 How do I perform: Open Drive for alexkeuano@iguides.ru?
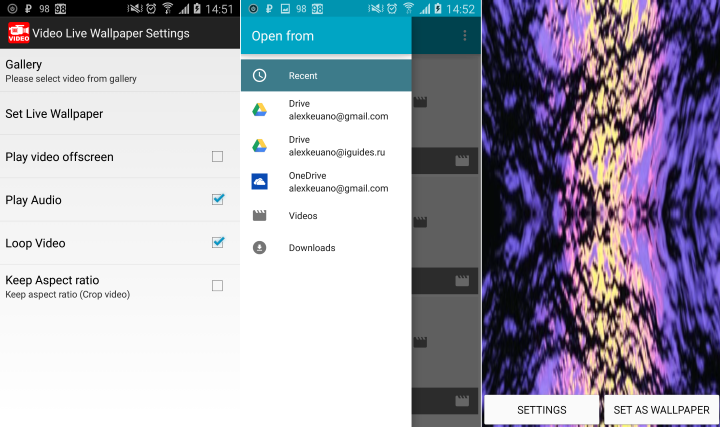(326, 146)
